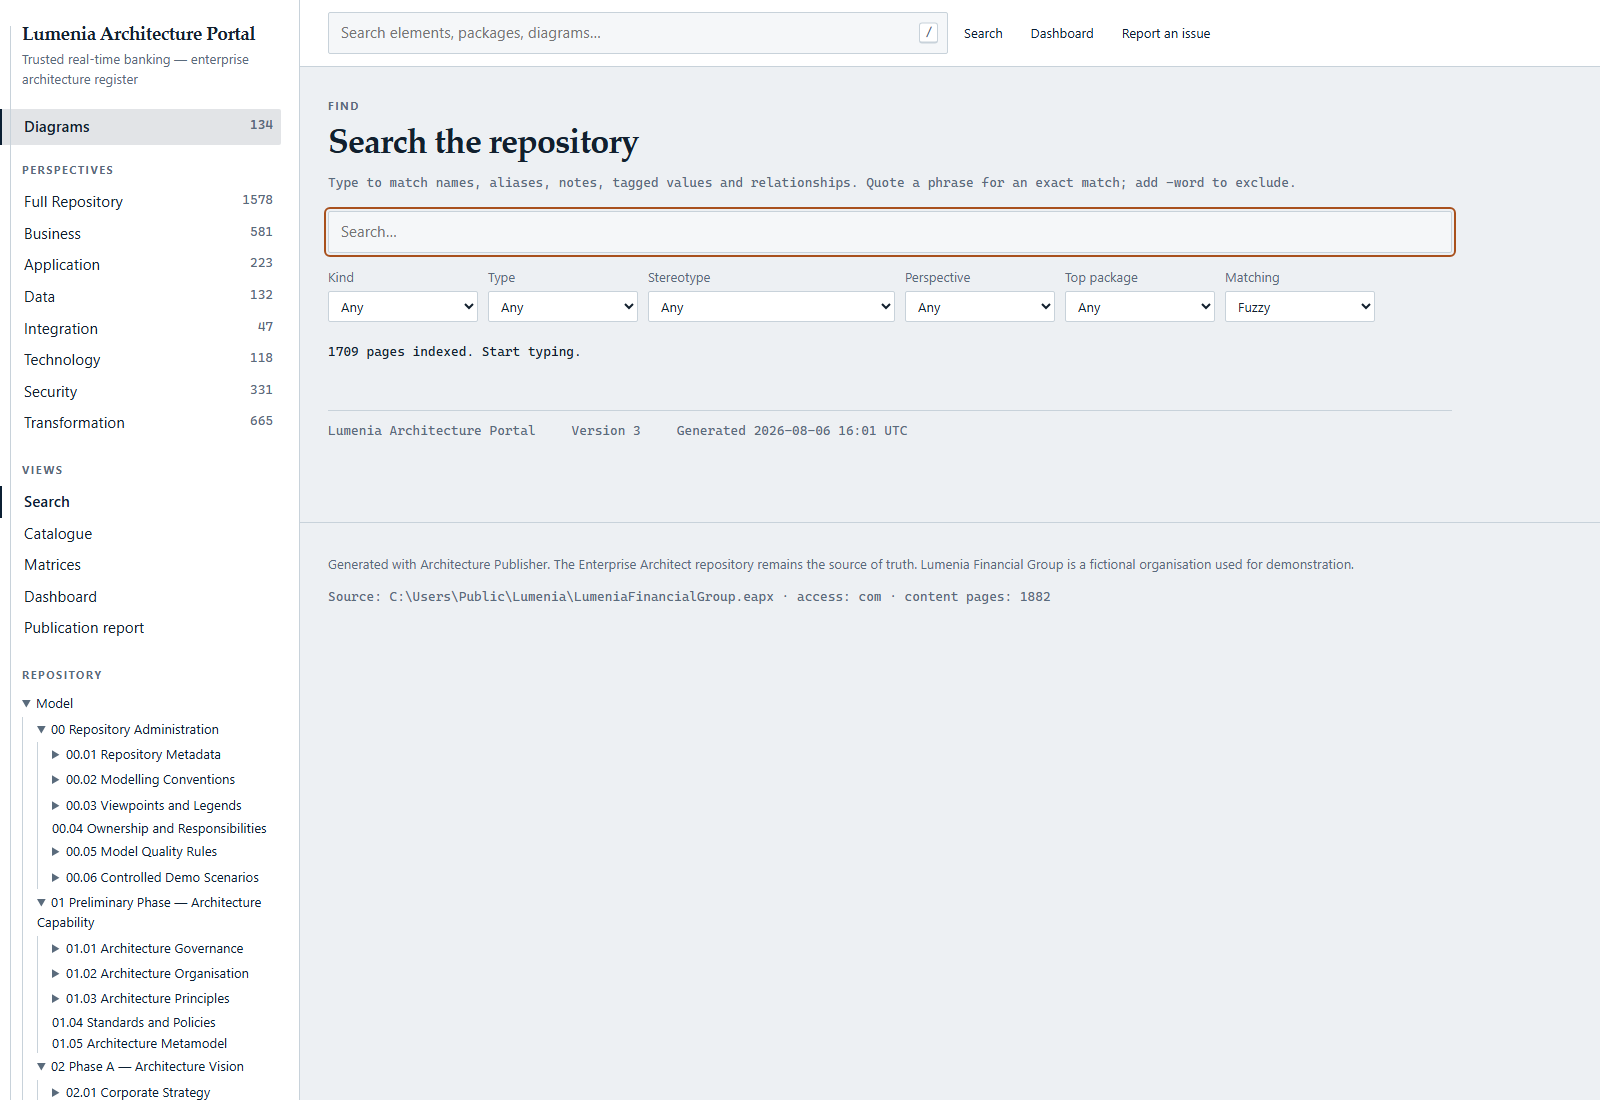Open 01.04 Standards and Policies
The width and height of the screenshot is (1600, 1100).
click(134, 1023)
